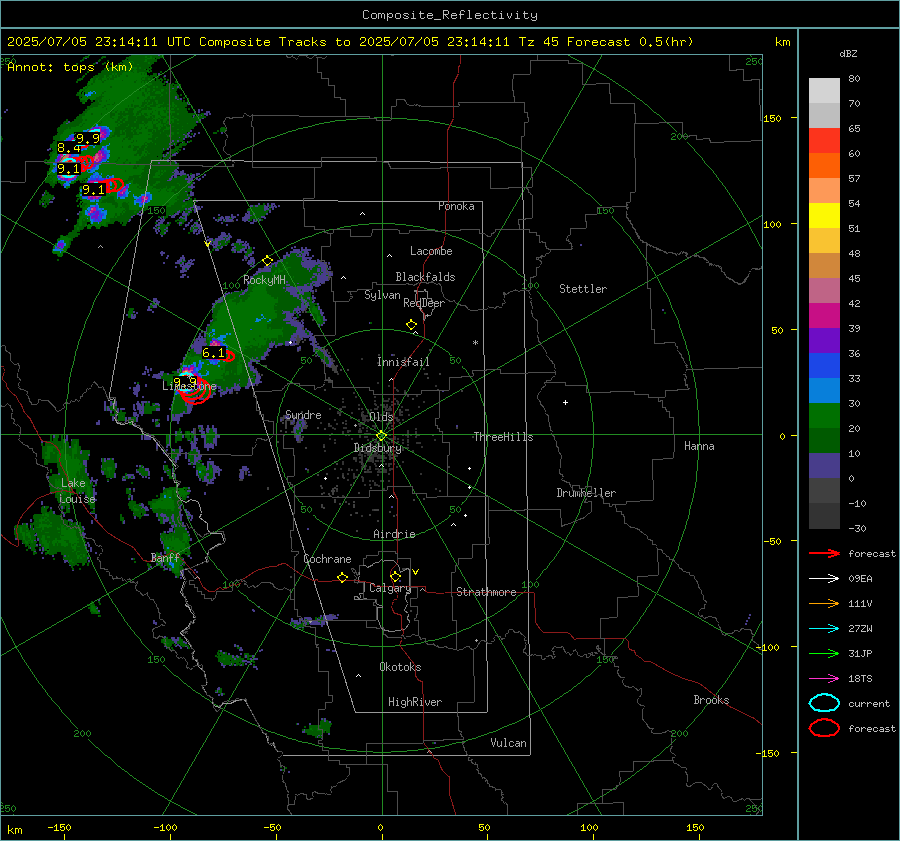Click the Stettler town label

(583, 289)
